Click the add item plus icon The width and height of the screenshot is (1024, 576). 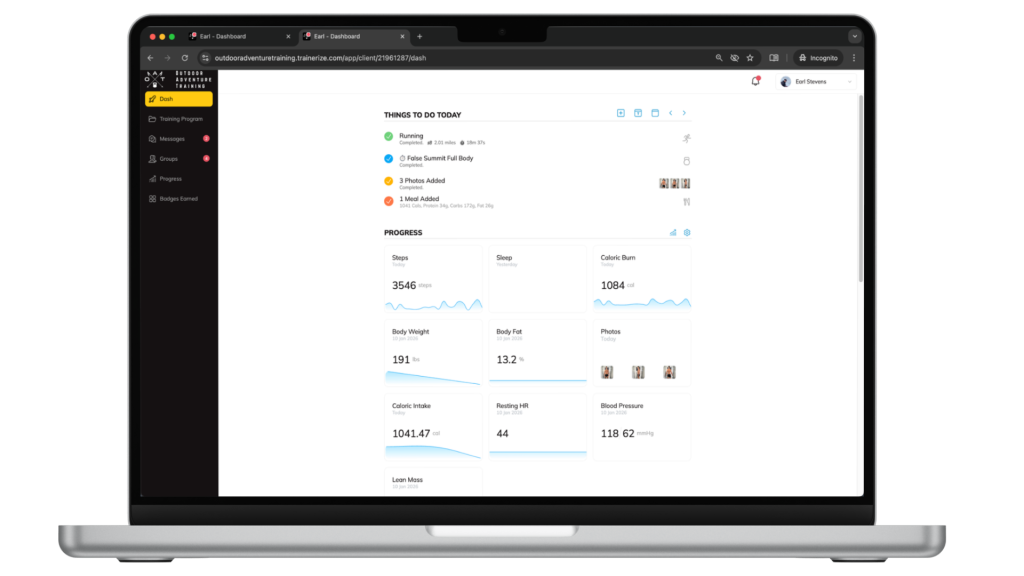(x=620, y=113)
